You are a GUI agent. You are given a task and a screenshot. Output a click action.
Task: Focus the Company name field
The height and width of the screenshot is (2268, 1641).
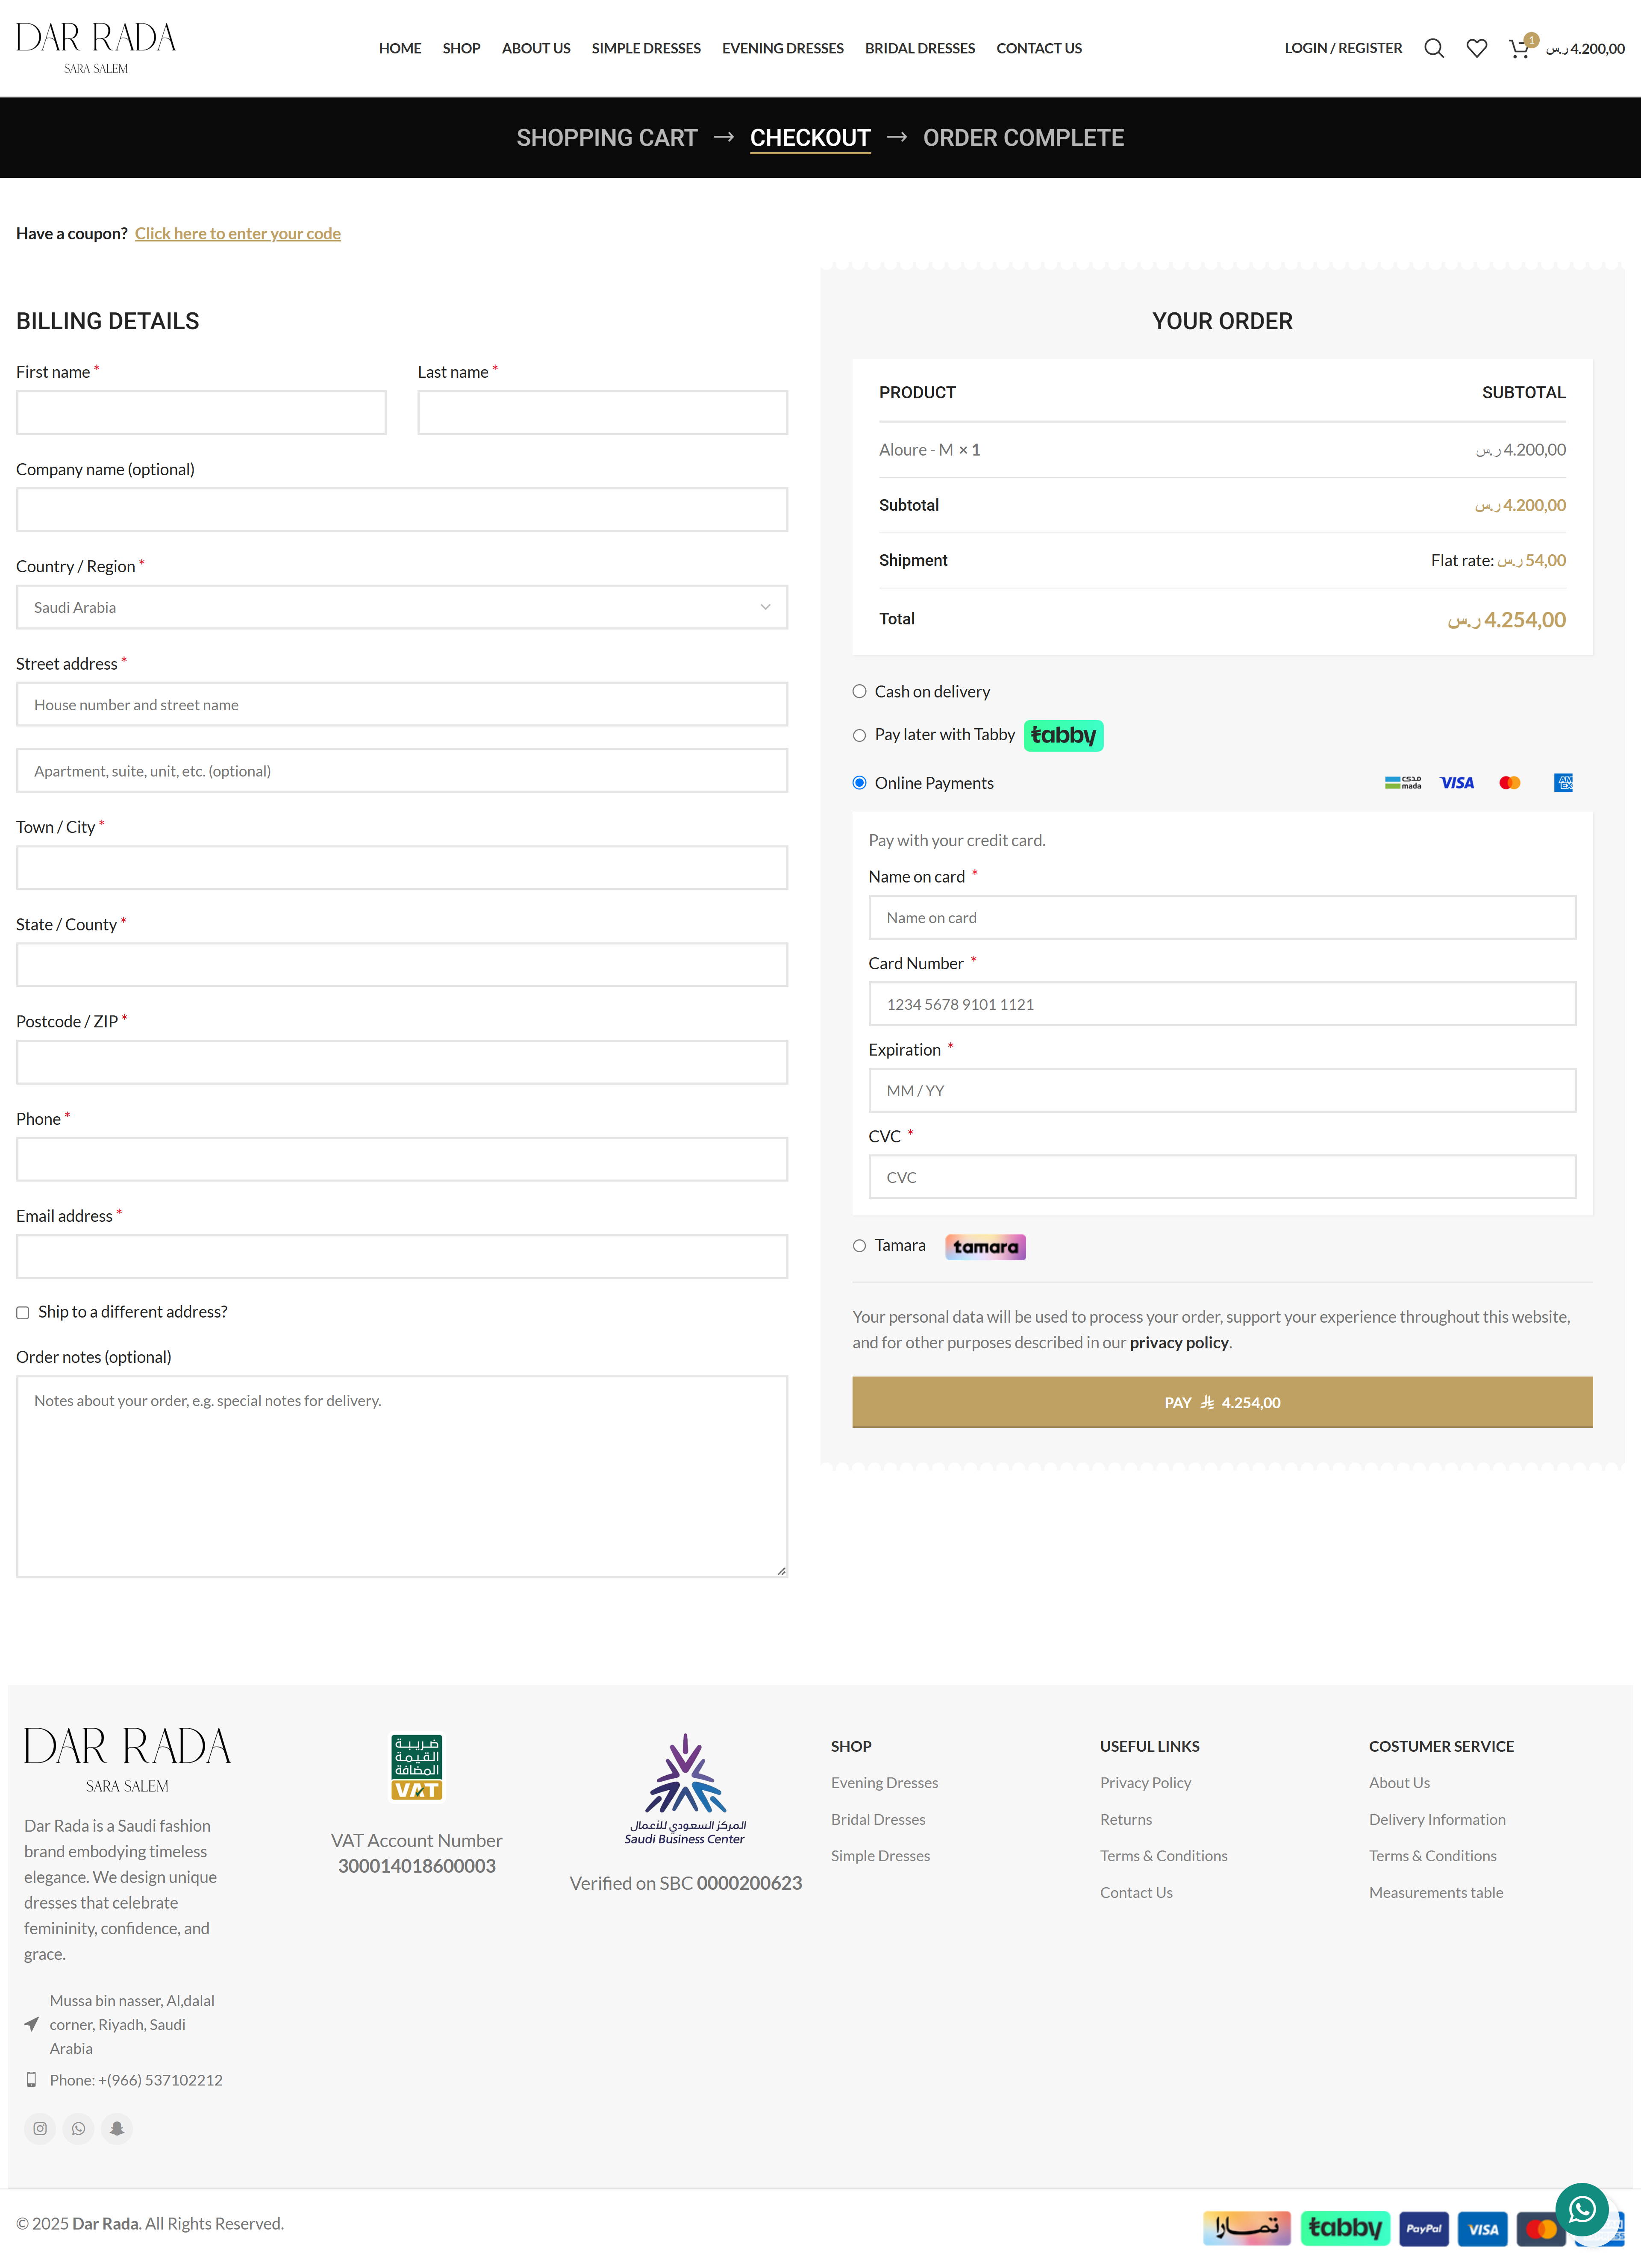(402, 510)
